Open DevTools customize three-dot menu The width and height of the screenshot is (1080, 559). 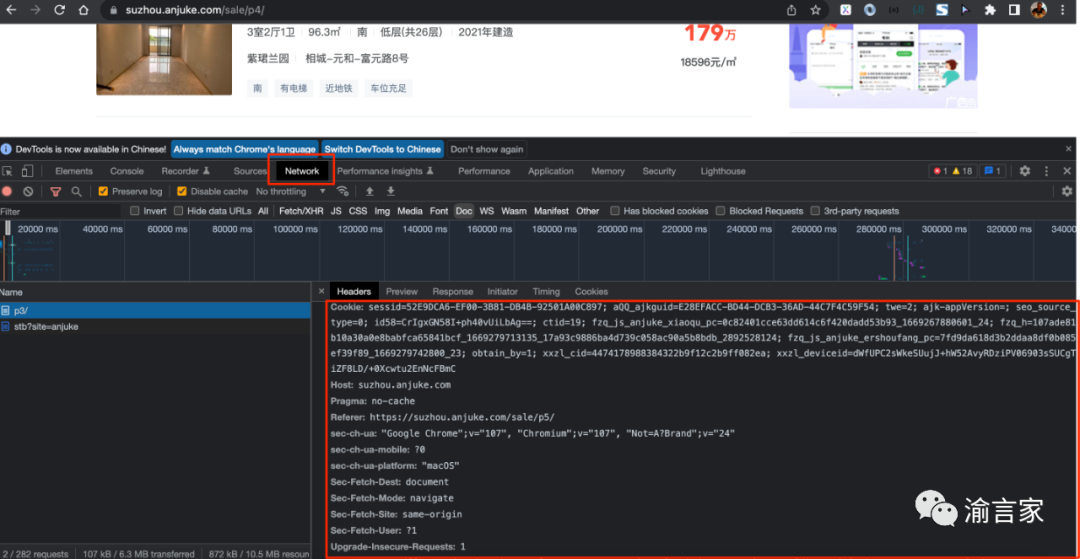(1046, 171)
